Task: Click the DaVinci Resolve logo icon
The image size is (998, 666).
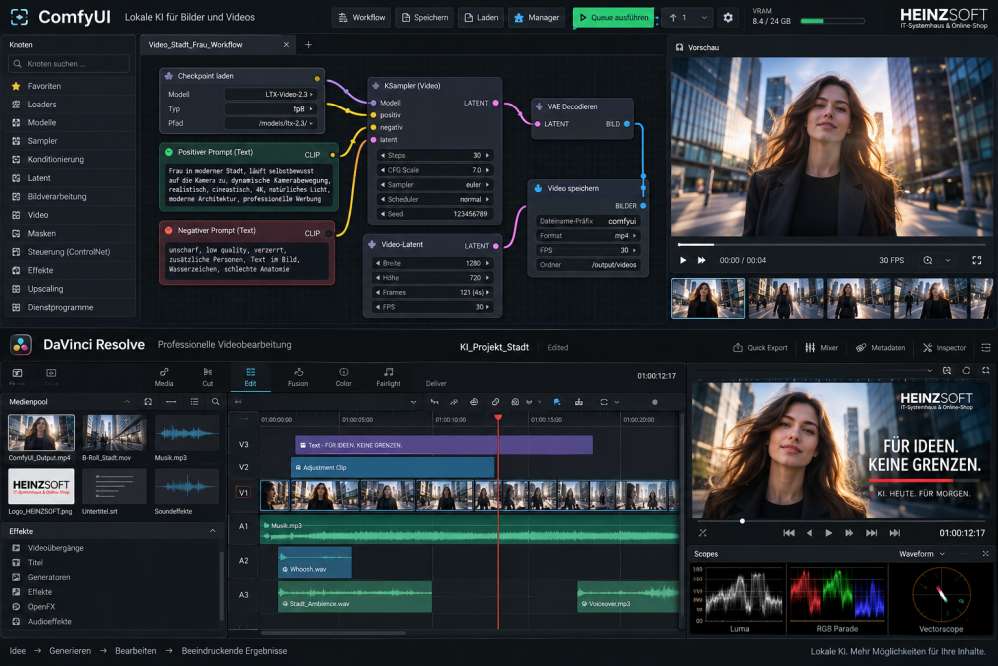Action: [21, 344]
